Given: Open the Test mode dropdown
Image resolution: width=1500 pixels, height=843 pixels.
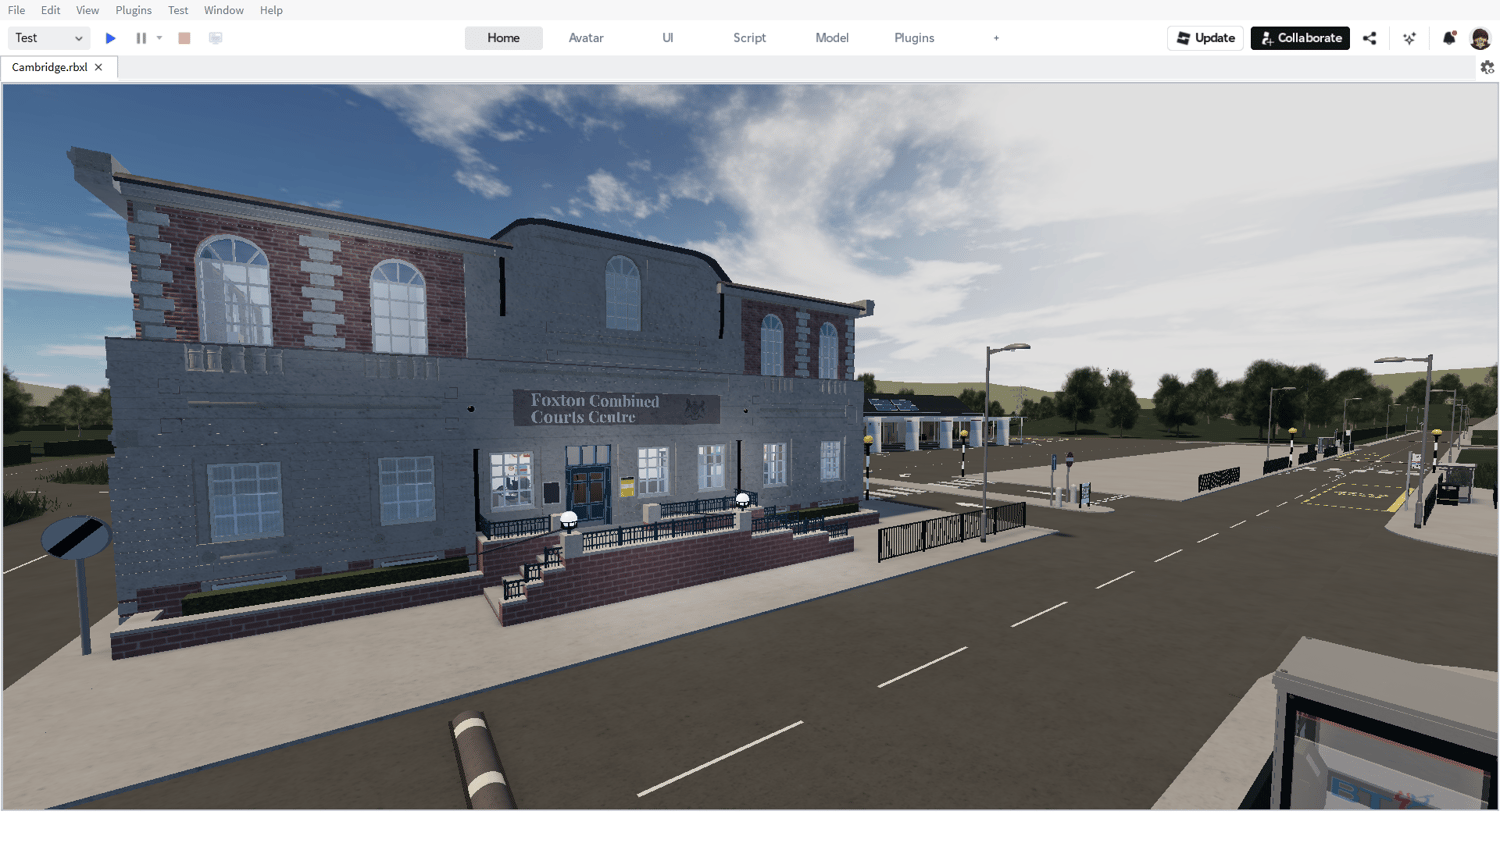Looking at the screenshot, I should point(49,38).
